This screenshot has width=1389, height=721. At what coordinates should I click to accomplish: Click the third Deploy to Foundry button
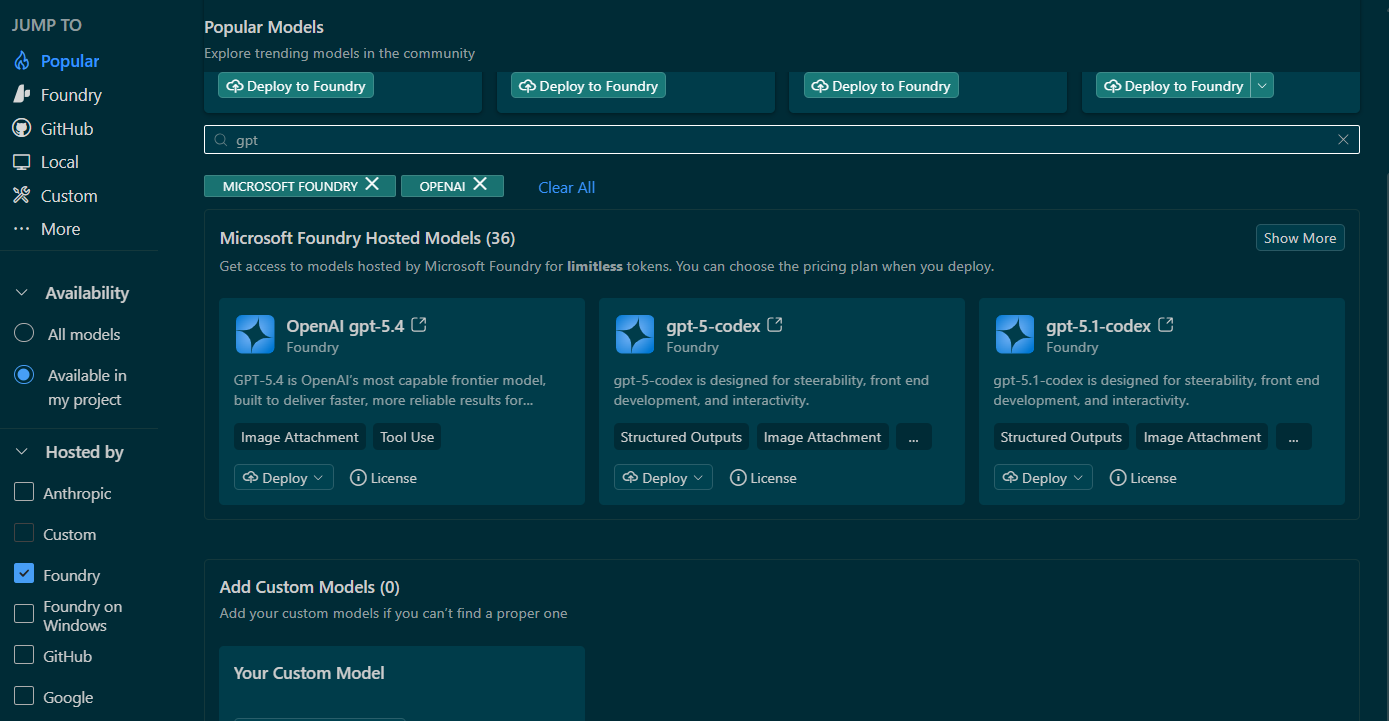881,86
